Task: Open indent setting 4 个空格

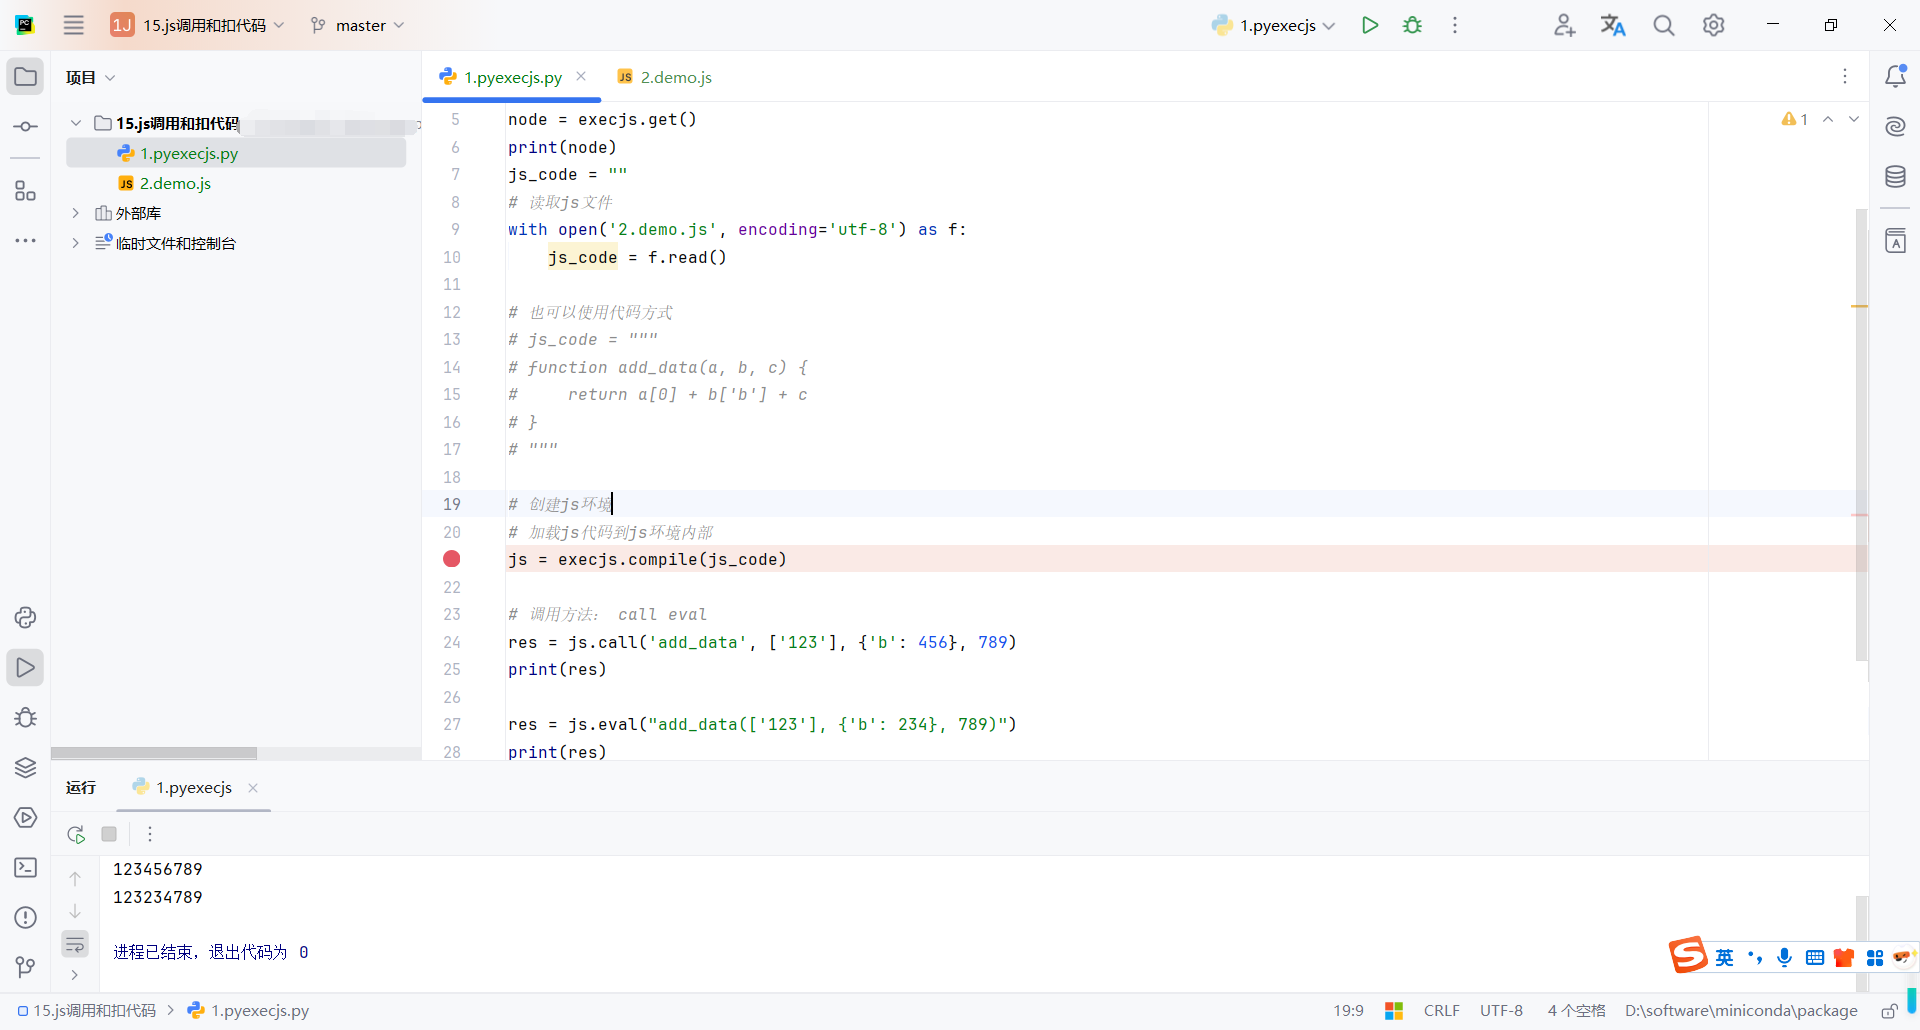Action: coord(1576,1011)
